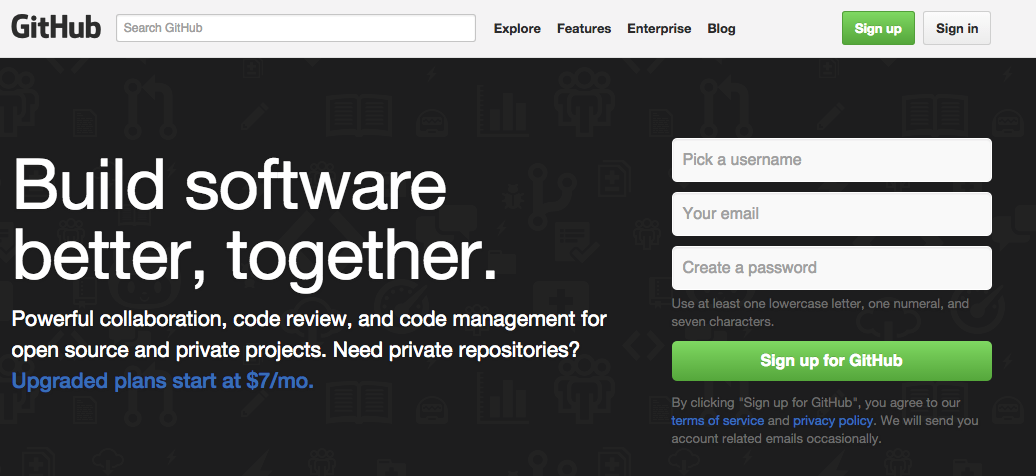
Task: Follow Upgraded plans start at $7/mo link
Action: pyautogui.click(x=163, y=381)
